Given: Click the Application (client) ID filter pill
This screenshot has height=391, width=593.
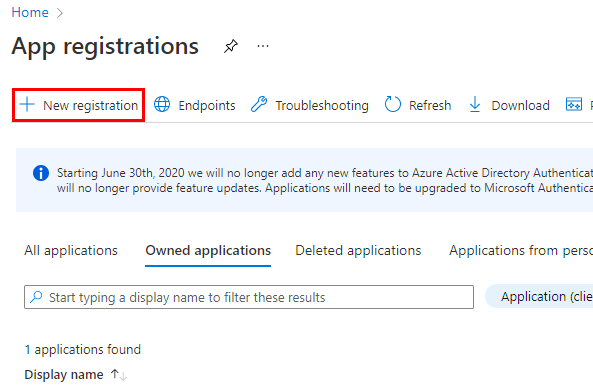Looking at the screenshot, I should pyautogui.click(x=539, y=296).
